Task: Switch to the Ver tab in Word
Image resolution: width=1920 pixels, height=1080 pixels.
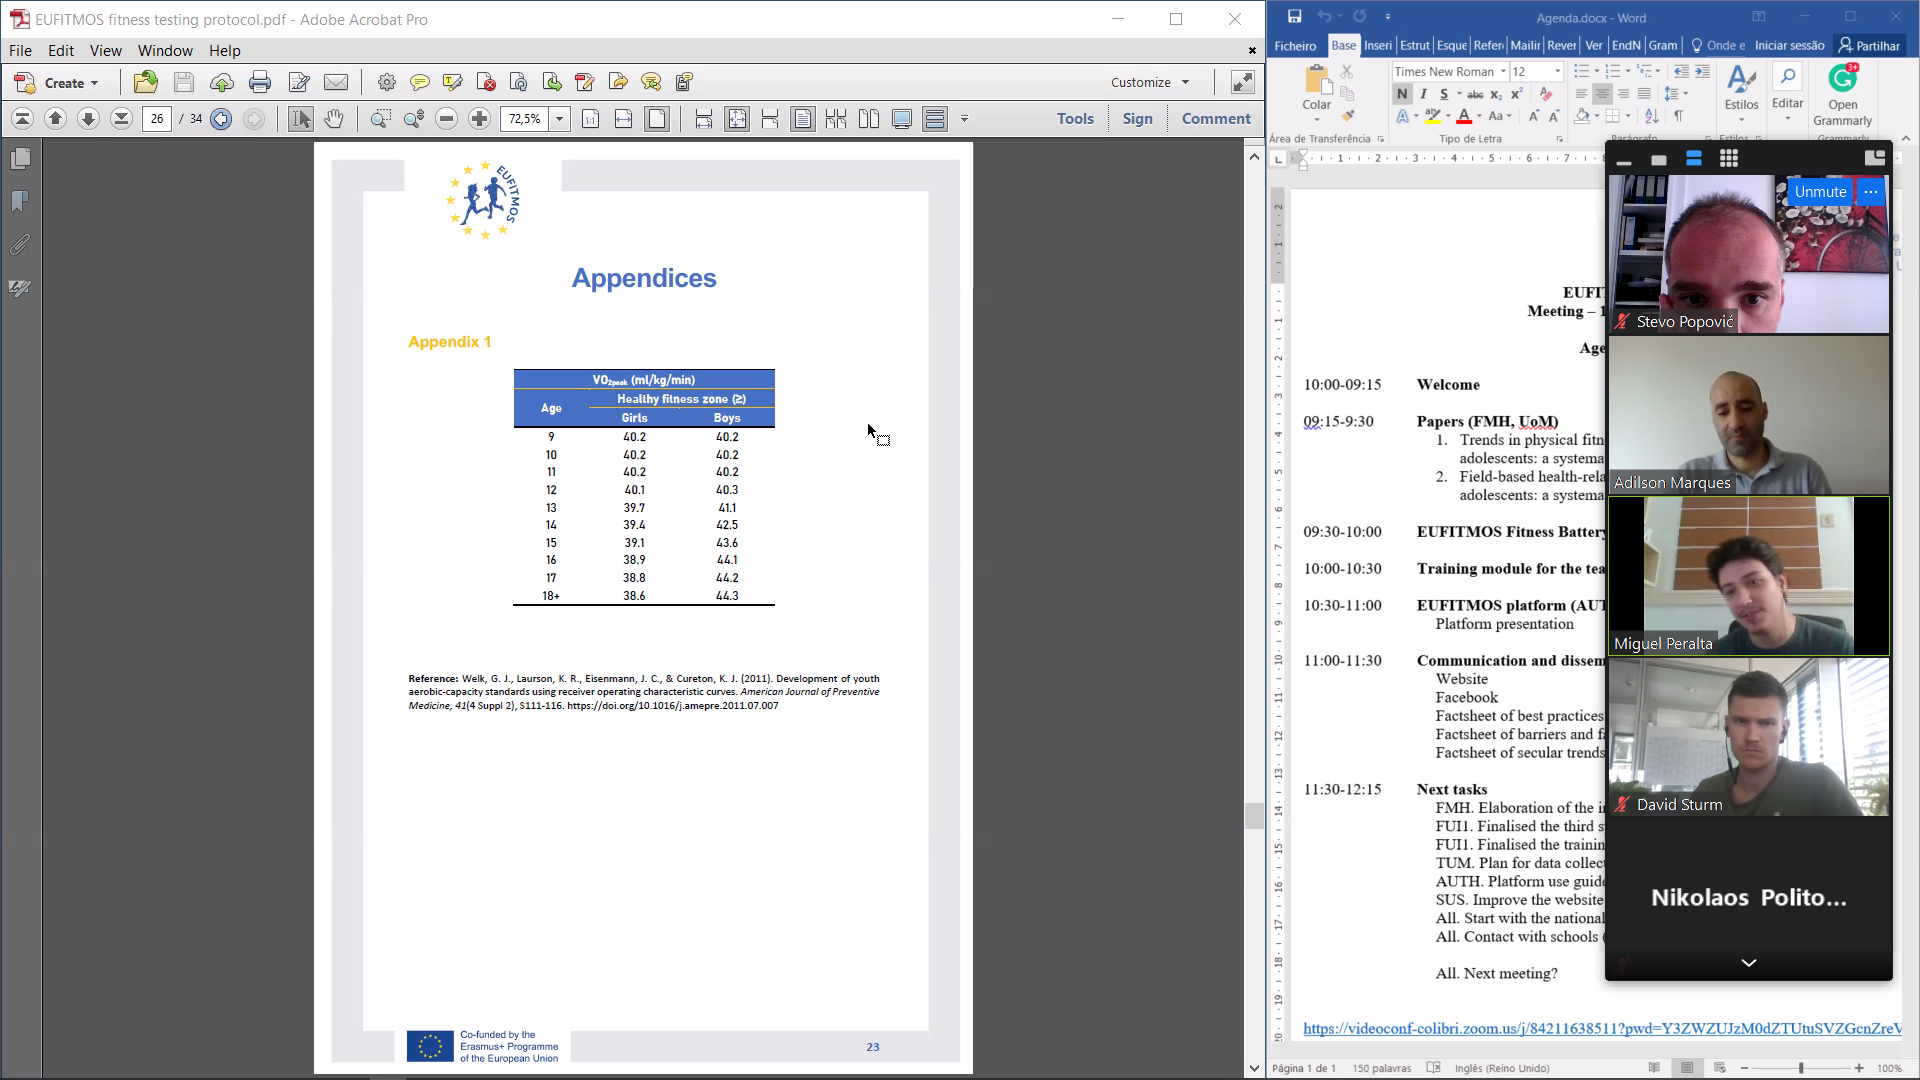Action: pos(1594,45)
